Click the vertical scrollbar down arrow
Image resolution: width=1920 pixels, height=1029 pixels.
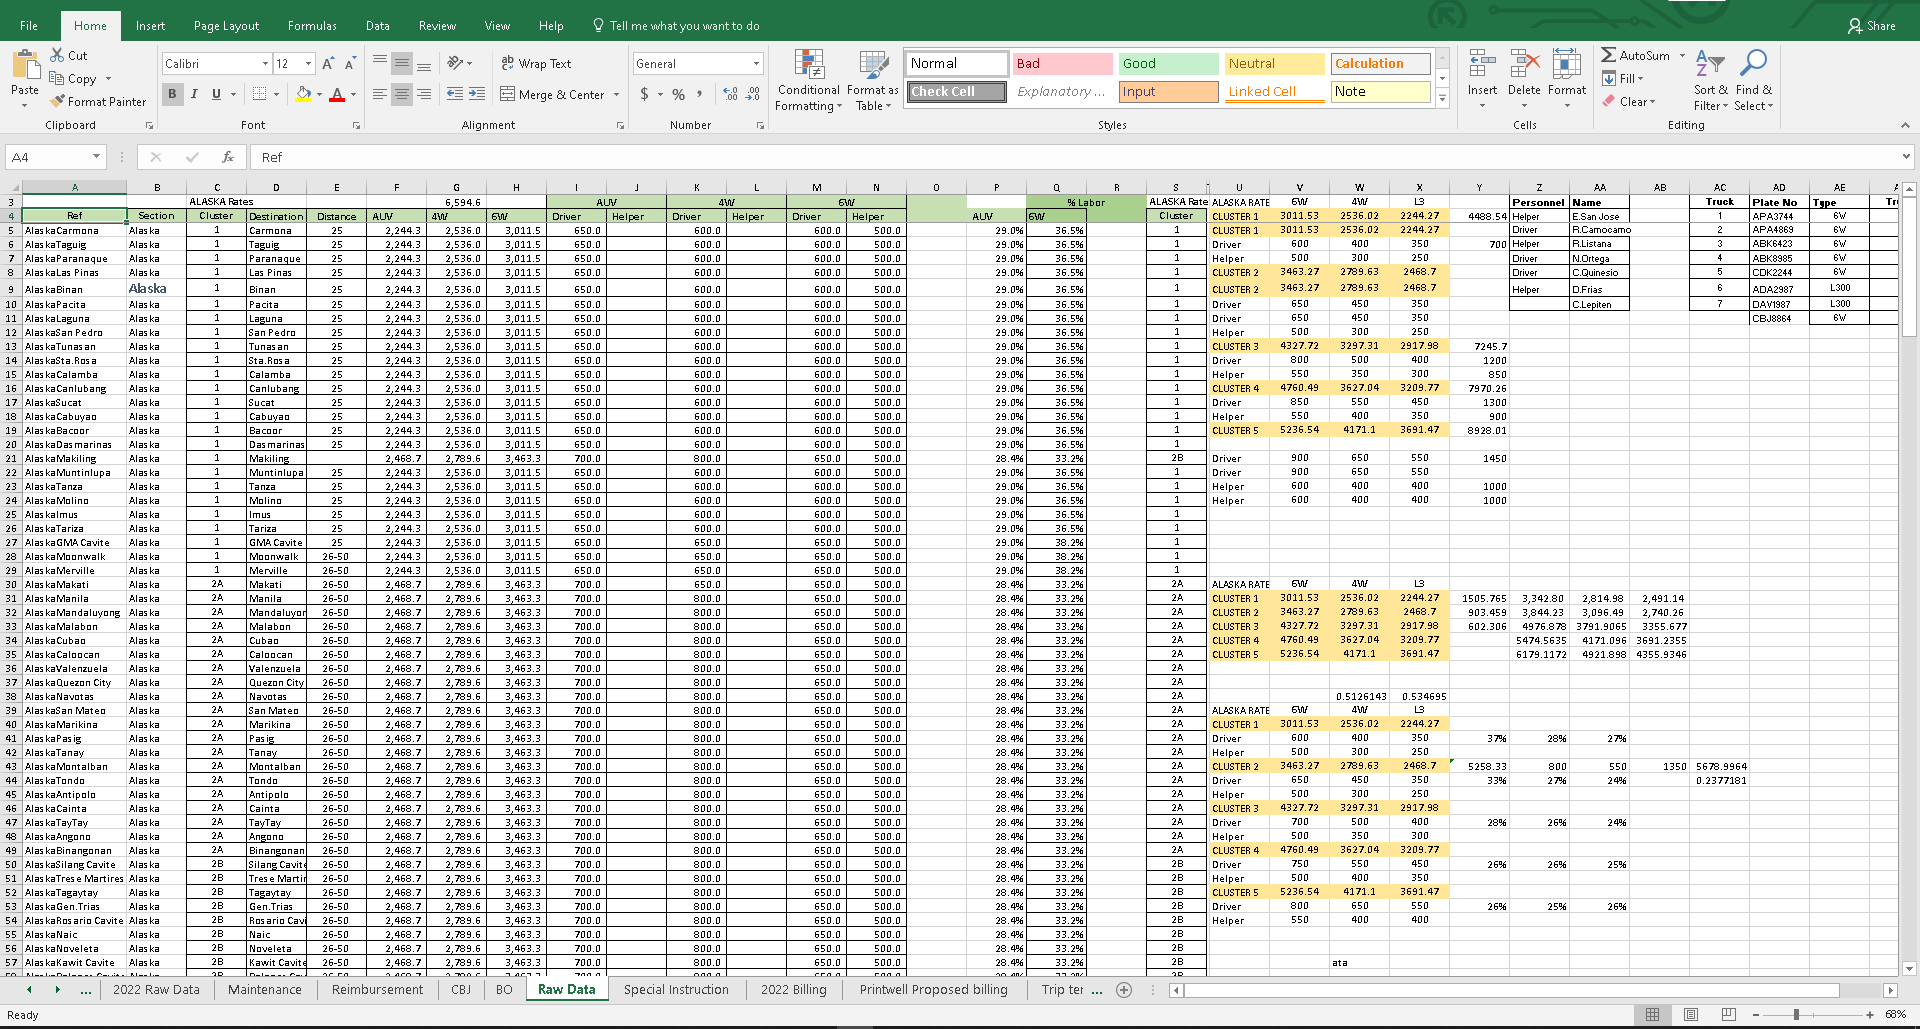(1909, 968)
